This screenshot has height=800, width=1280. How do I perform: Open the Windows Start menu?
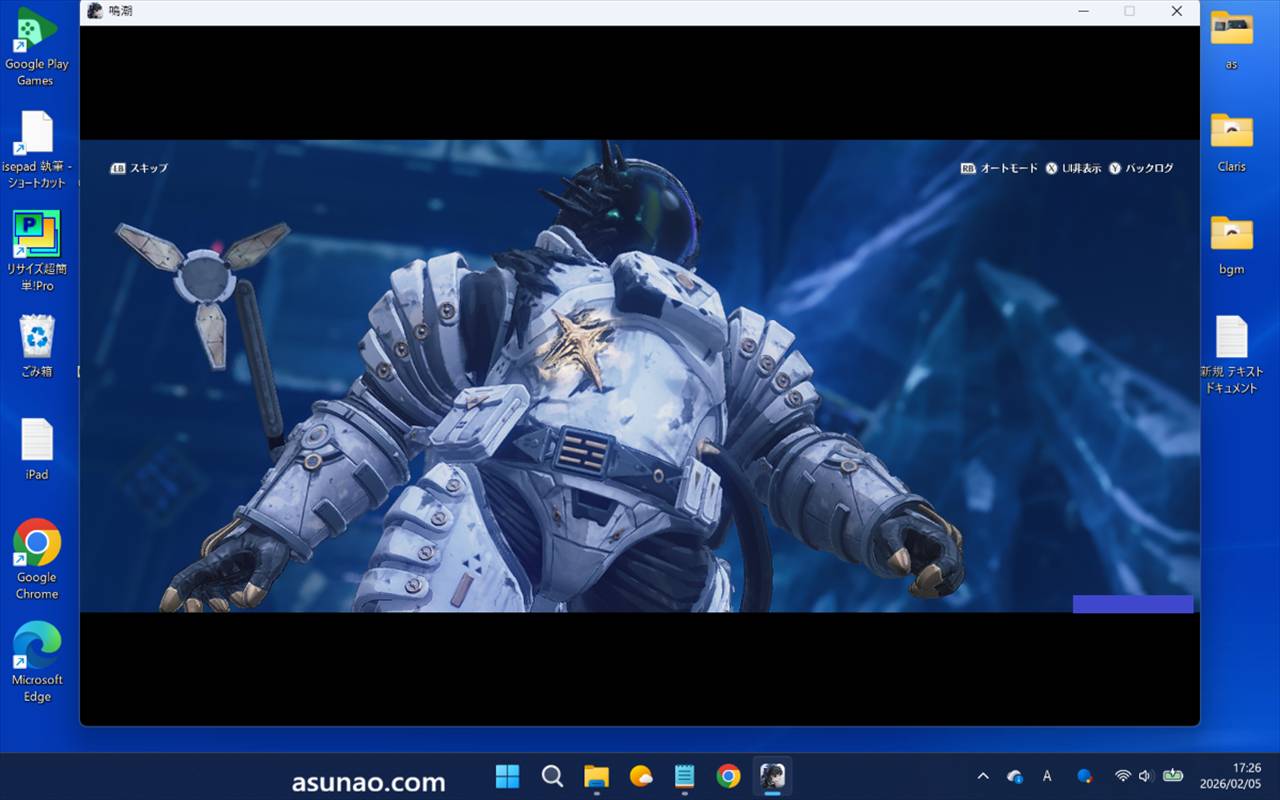click(508, 776)
